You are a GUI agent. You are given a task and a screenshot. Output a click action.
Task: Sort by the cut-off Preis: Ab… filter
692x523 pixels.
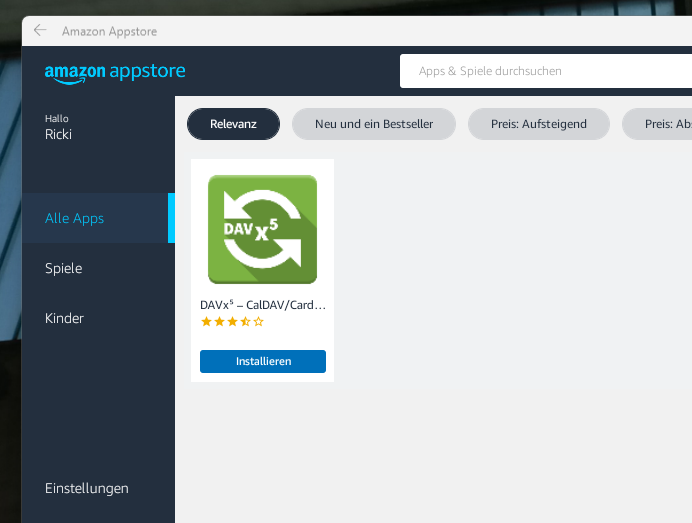[x=658, y=124]
